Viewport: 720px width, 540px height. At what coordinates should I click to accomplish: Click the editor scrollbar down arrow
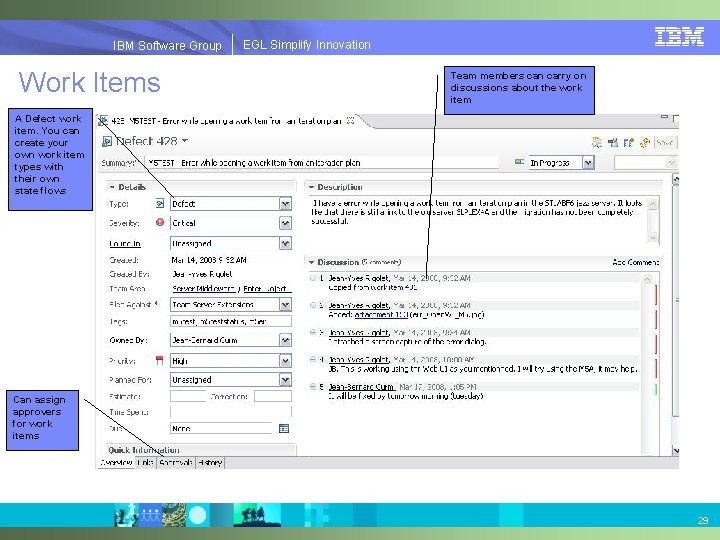[x=675, y=450]
